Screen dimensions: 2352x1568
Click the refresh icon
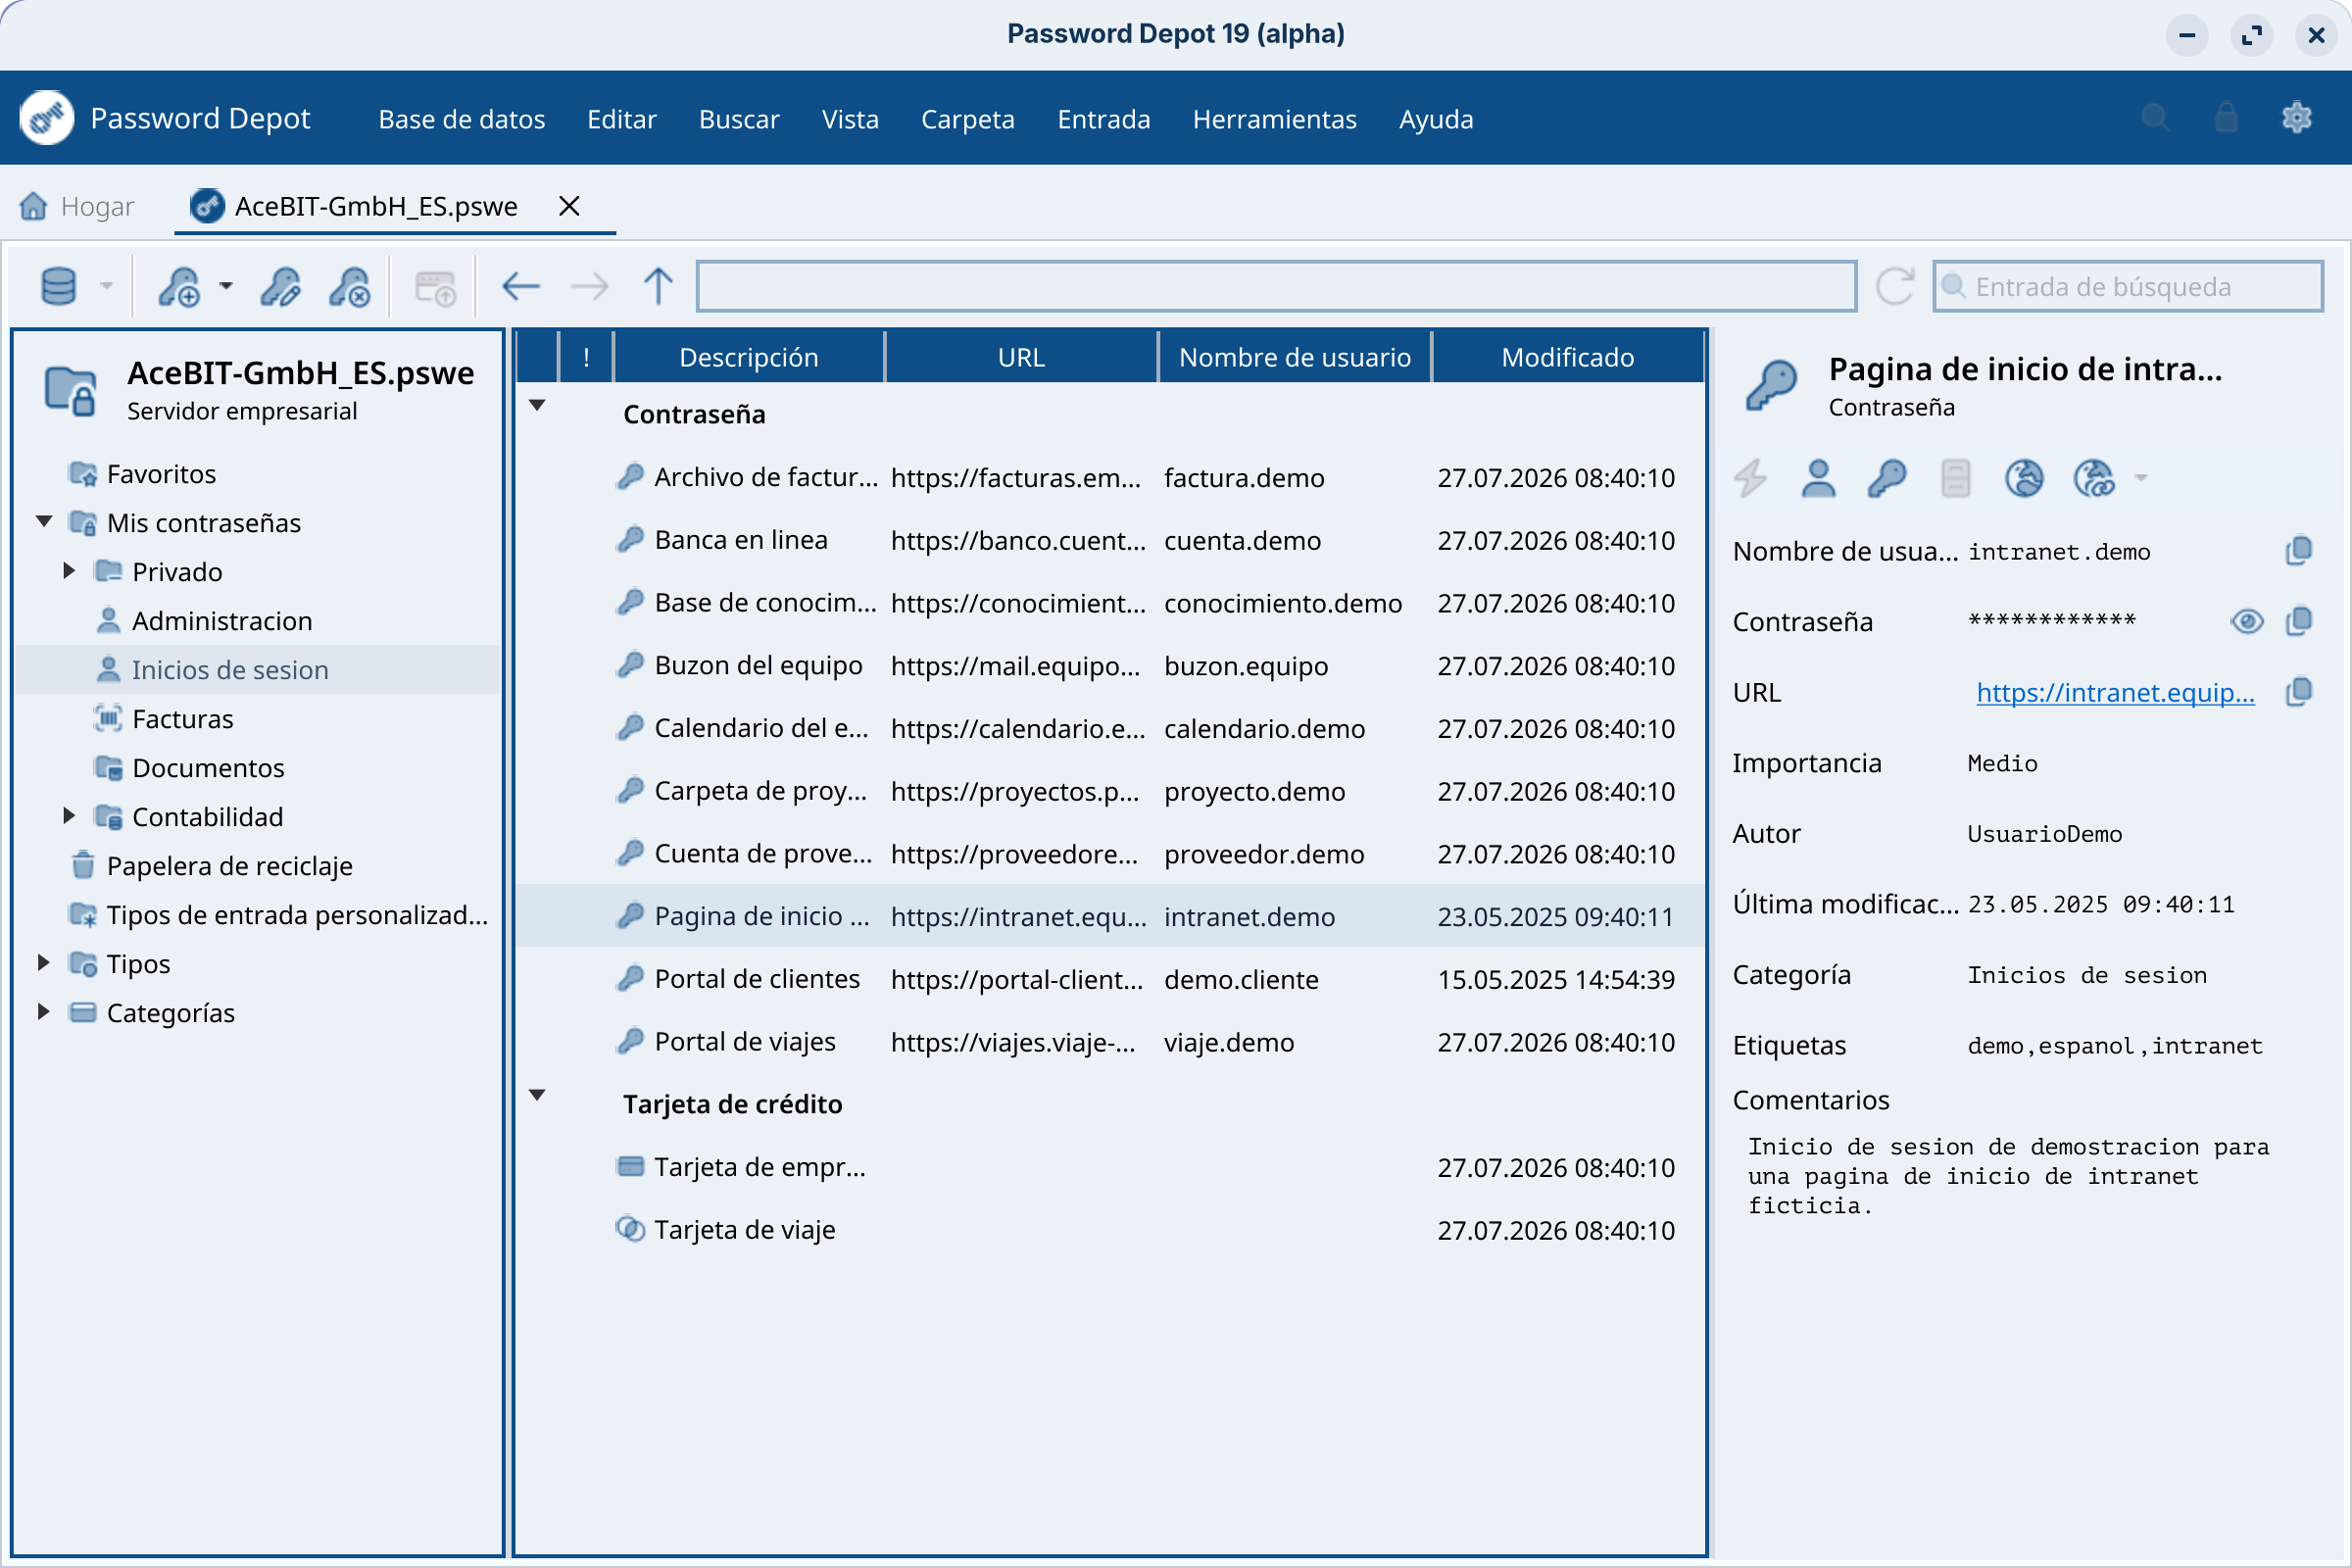(x=1895, y=287)
